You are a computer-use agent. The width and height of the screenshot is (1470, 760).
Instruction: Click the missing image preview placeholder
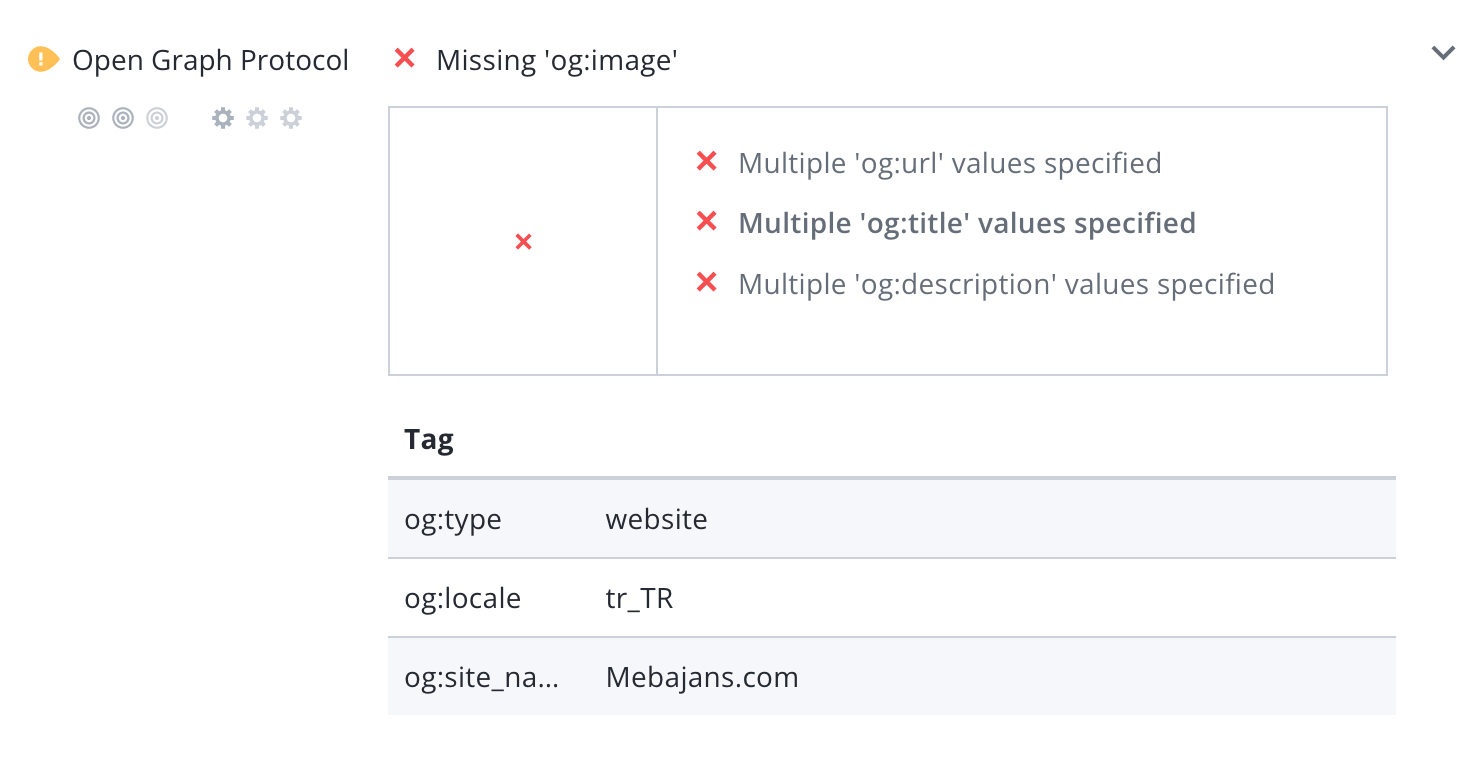click(523, 241)
